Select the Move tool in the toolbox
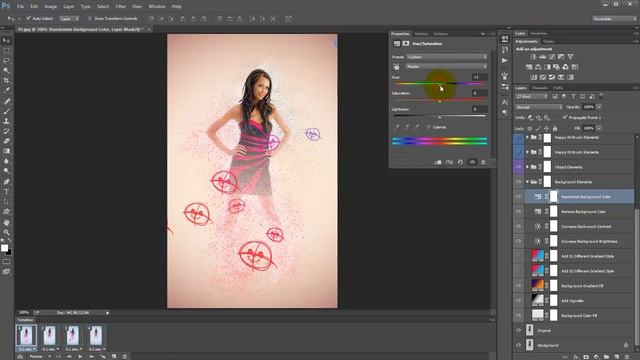 (x=6, y=40)
